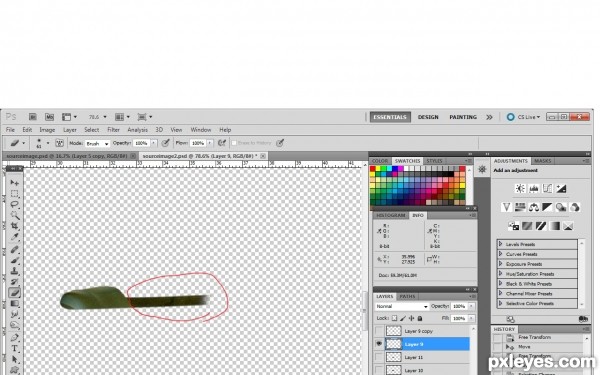Add a Color Balance adjustment

coord(534,207)
